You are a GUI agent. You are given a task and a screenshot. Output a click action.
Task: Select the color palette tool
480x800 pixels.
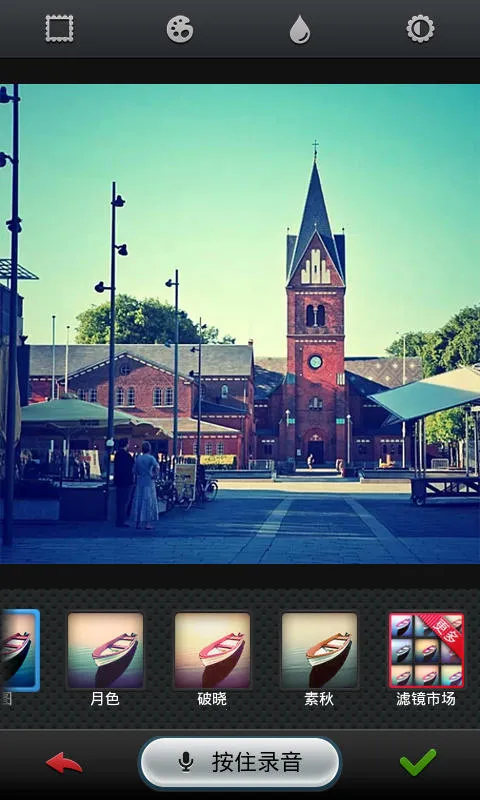[x=180, y=29]
